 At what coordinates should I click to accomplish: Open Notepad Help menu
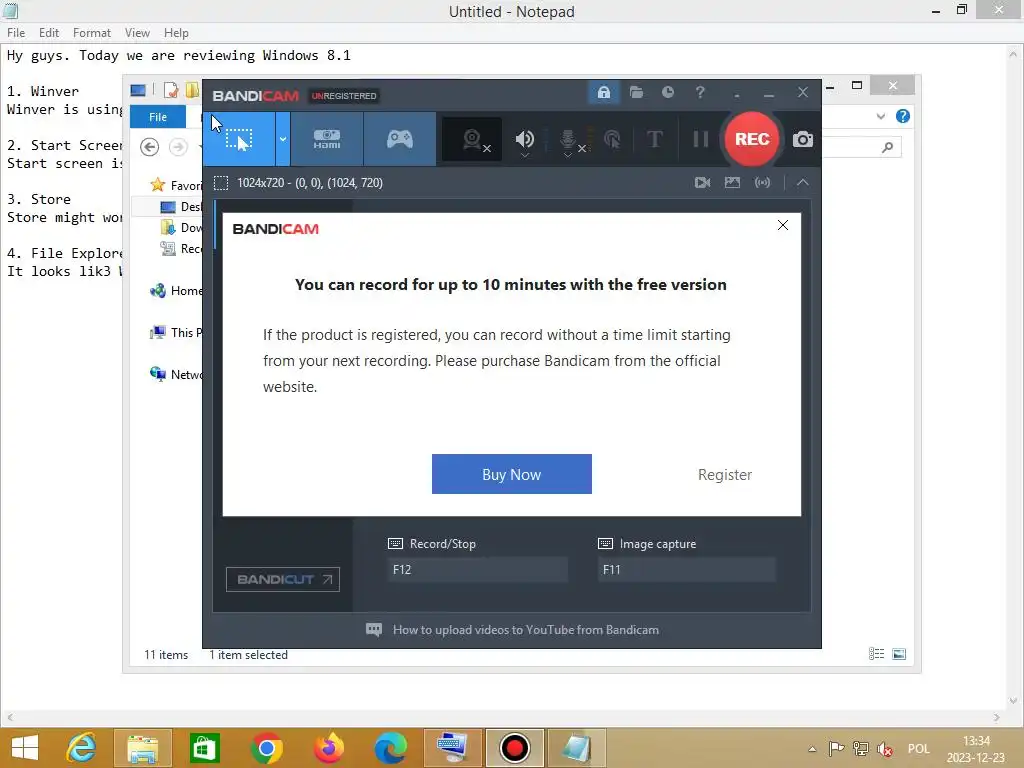[x=176, y=33]
